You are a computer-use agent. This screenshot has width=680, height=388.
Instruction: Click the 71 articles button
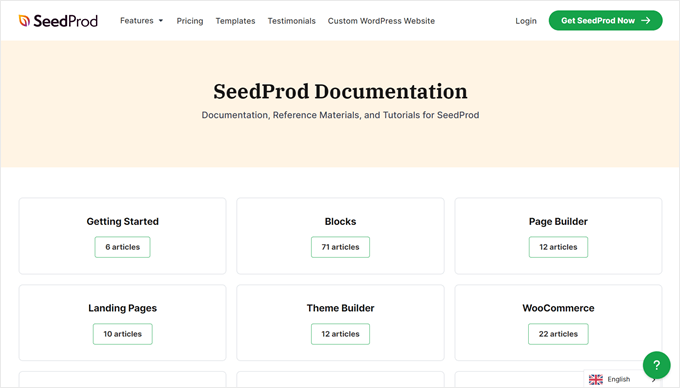coord(340,247)
